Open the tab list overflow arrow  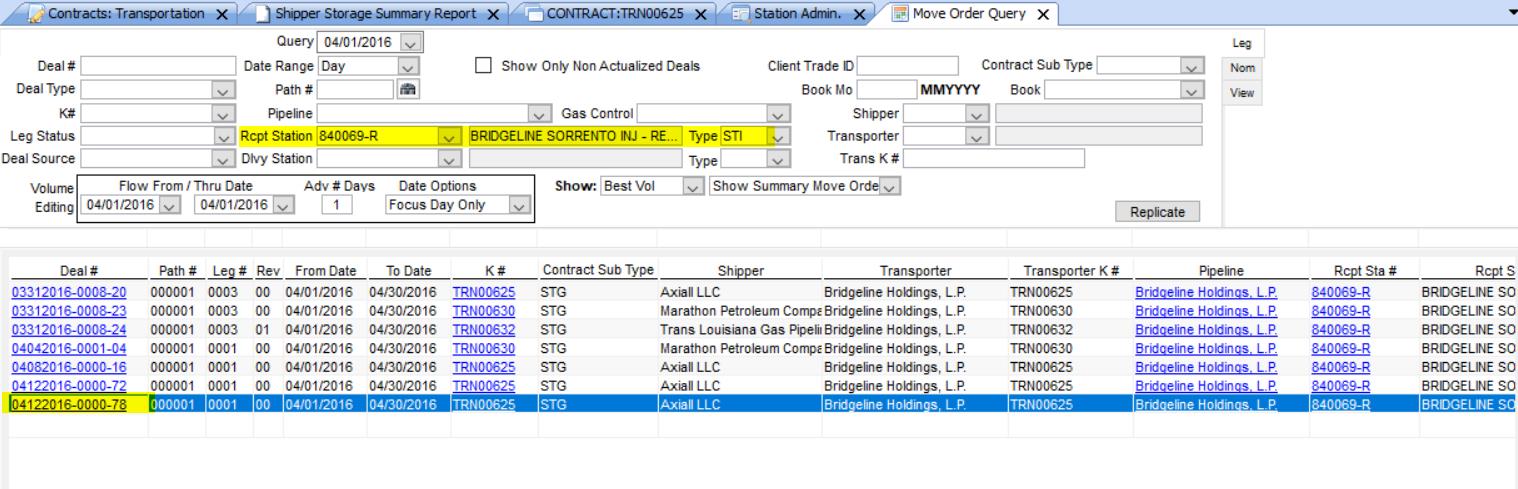coord(1509,10)
